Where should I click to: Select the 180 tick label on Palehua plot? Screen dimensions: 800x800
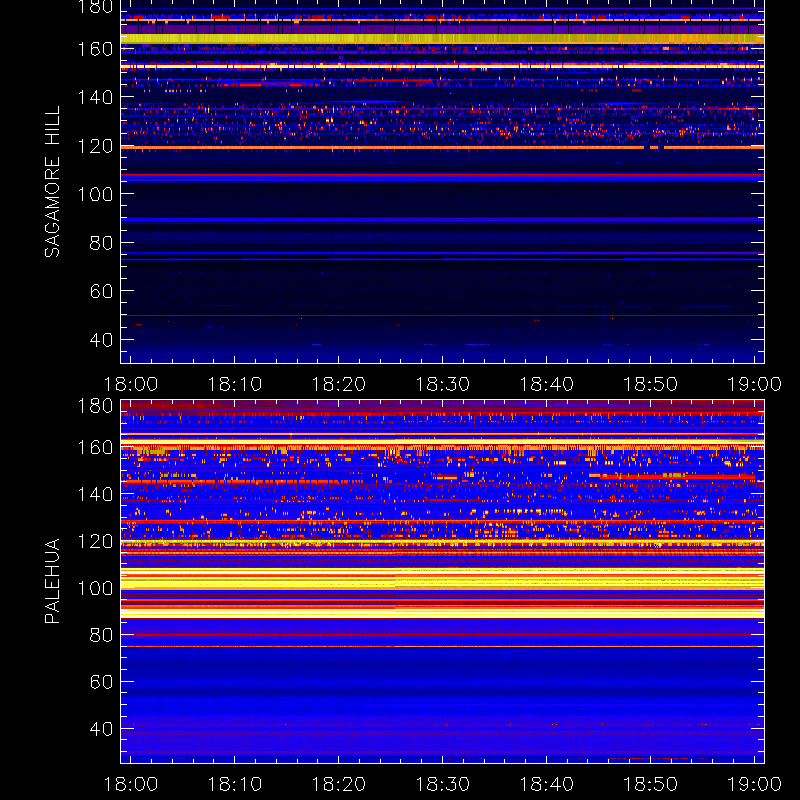pos(95,406)
